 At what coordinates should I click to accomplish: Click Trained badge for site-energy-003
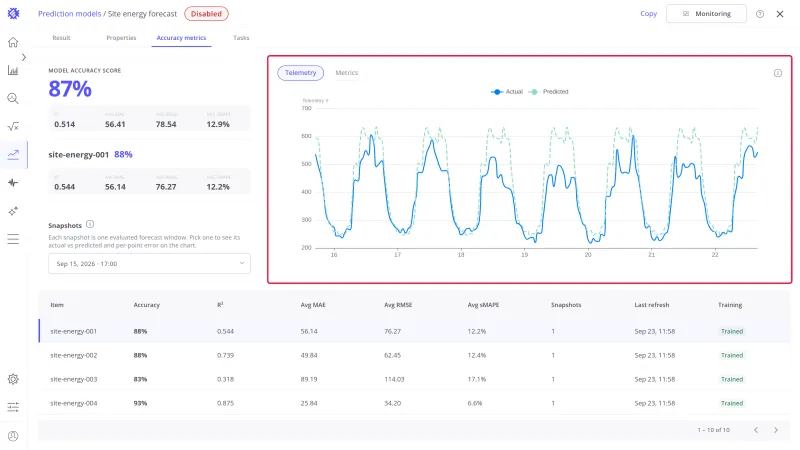[x=732, y=379]
